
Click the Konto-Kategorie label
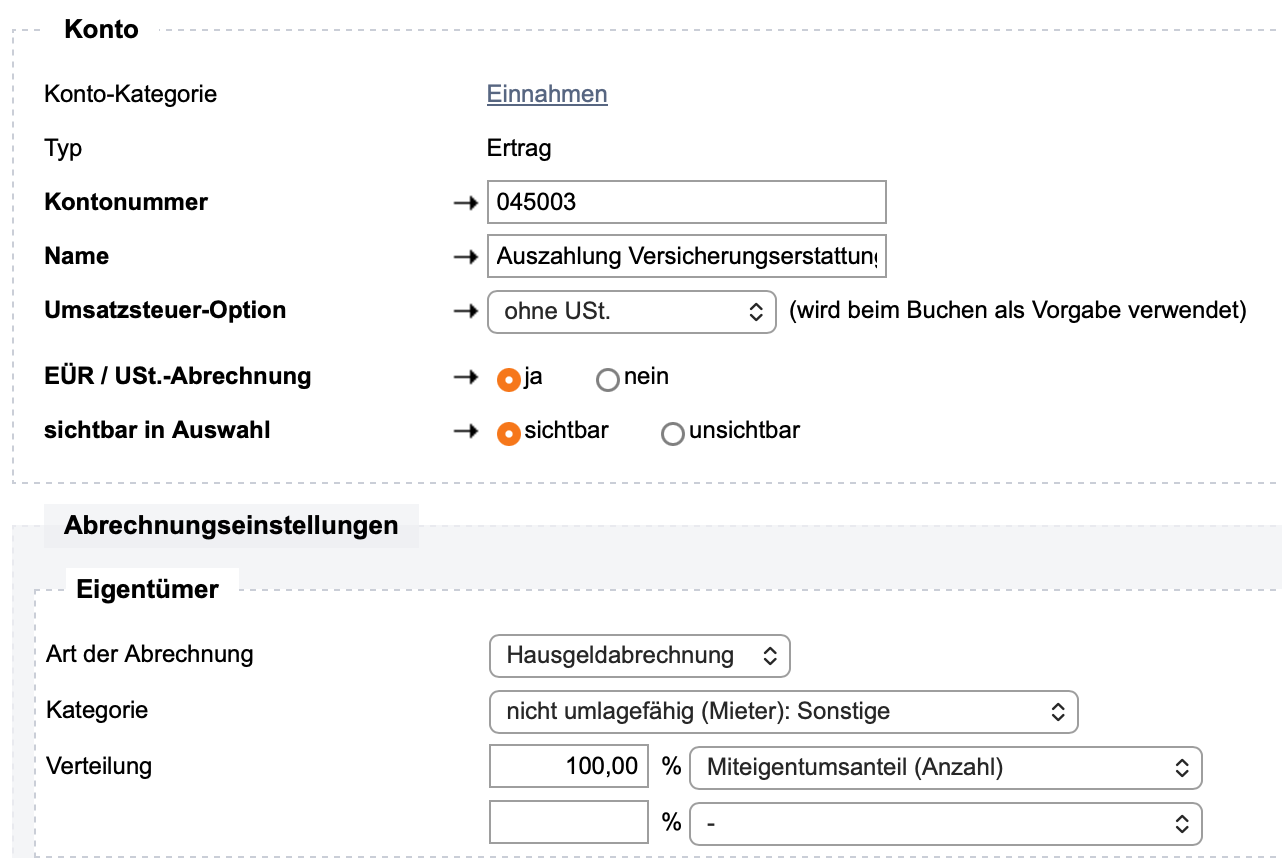pyautogui.click(x=131, y=94)
